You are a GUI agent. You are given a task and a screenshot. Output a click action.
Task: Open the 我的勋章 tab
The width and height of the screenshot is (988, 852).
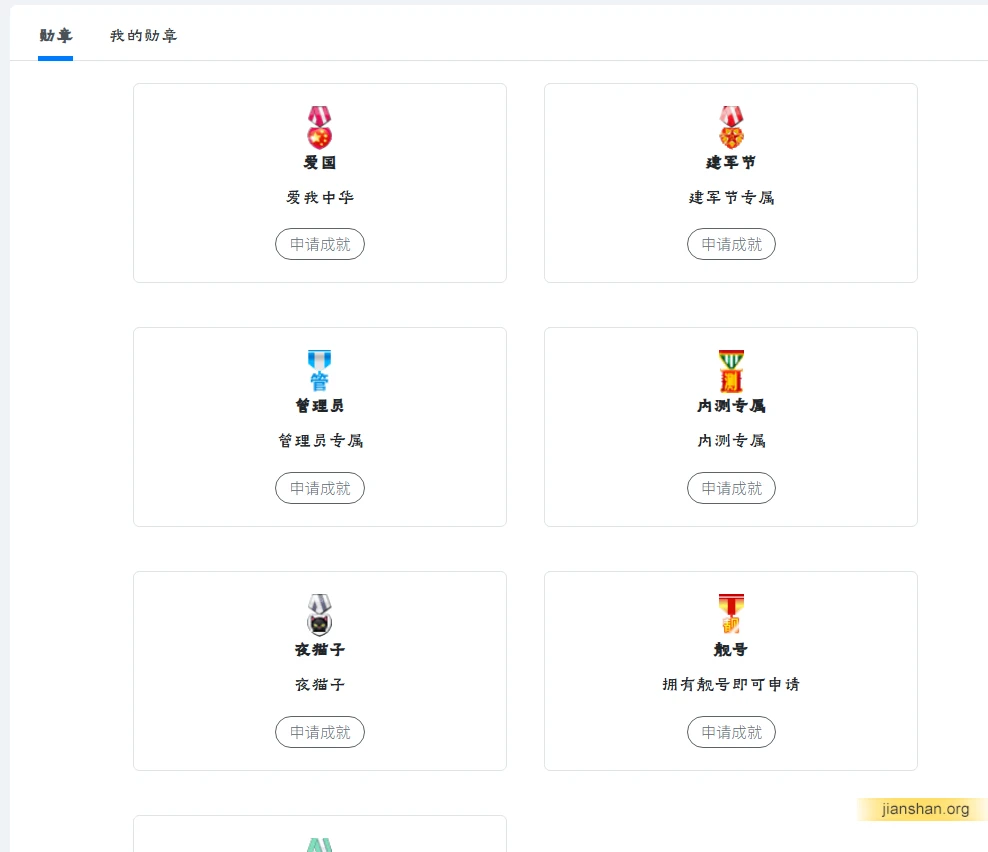(144, 36)
